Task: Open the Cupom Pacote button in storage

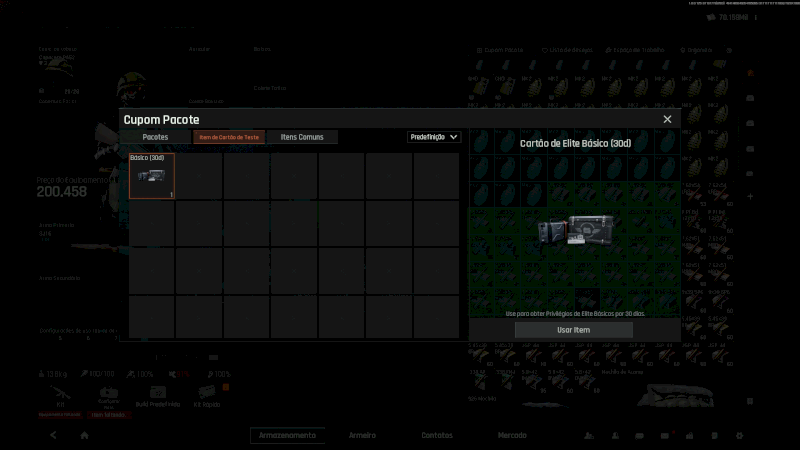Action: [x=500, y=50]
